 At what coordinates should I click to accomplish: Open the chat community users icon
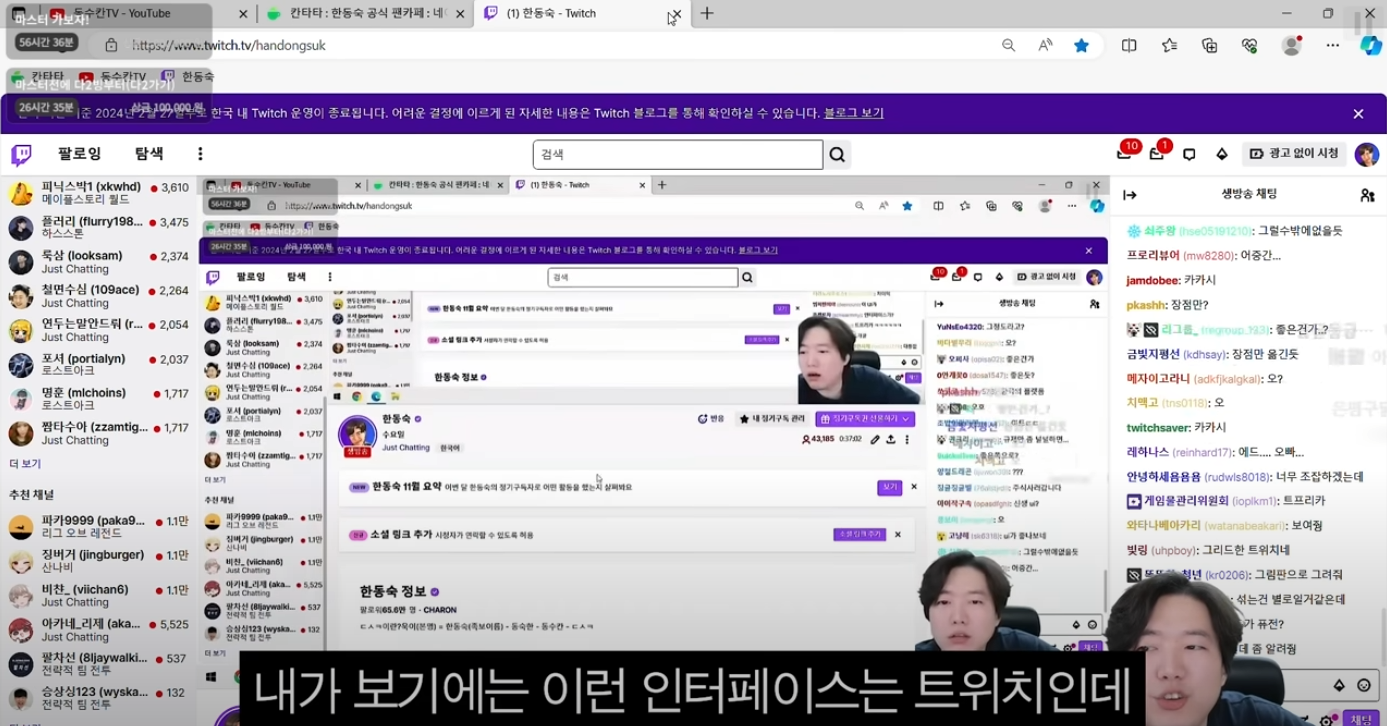1367,195
